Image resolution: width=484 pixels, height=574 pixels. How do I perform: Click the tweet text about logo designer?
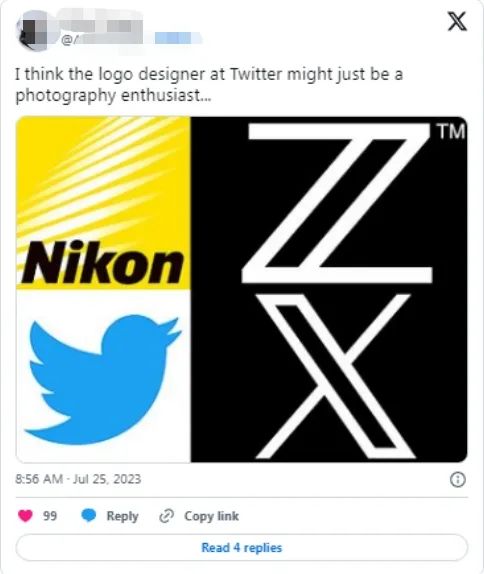pos(209,85)
